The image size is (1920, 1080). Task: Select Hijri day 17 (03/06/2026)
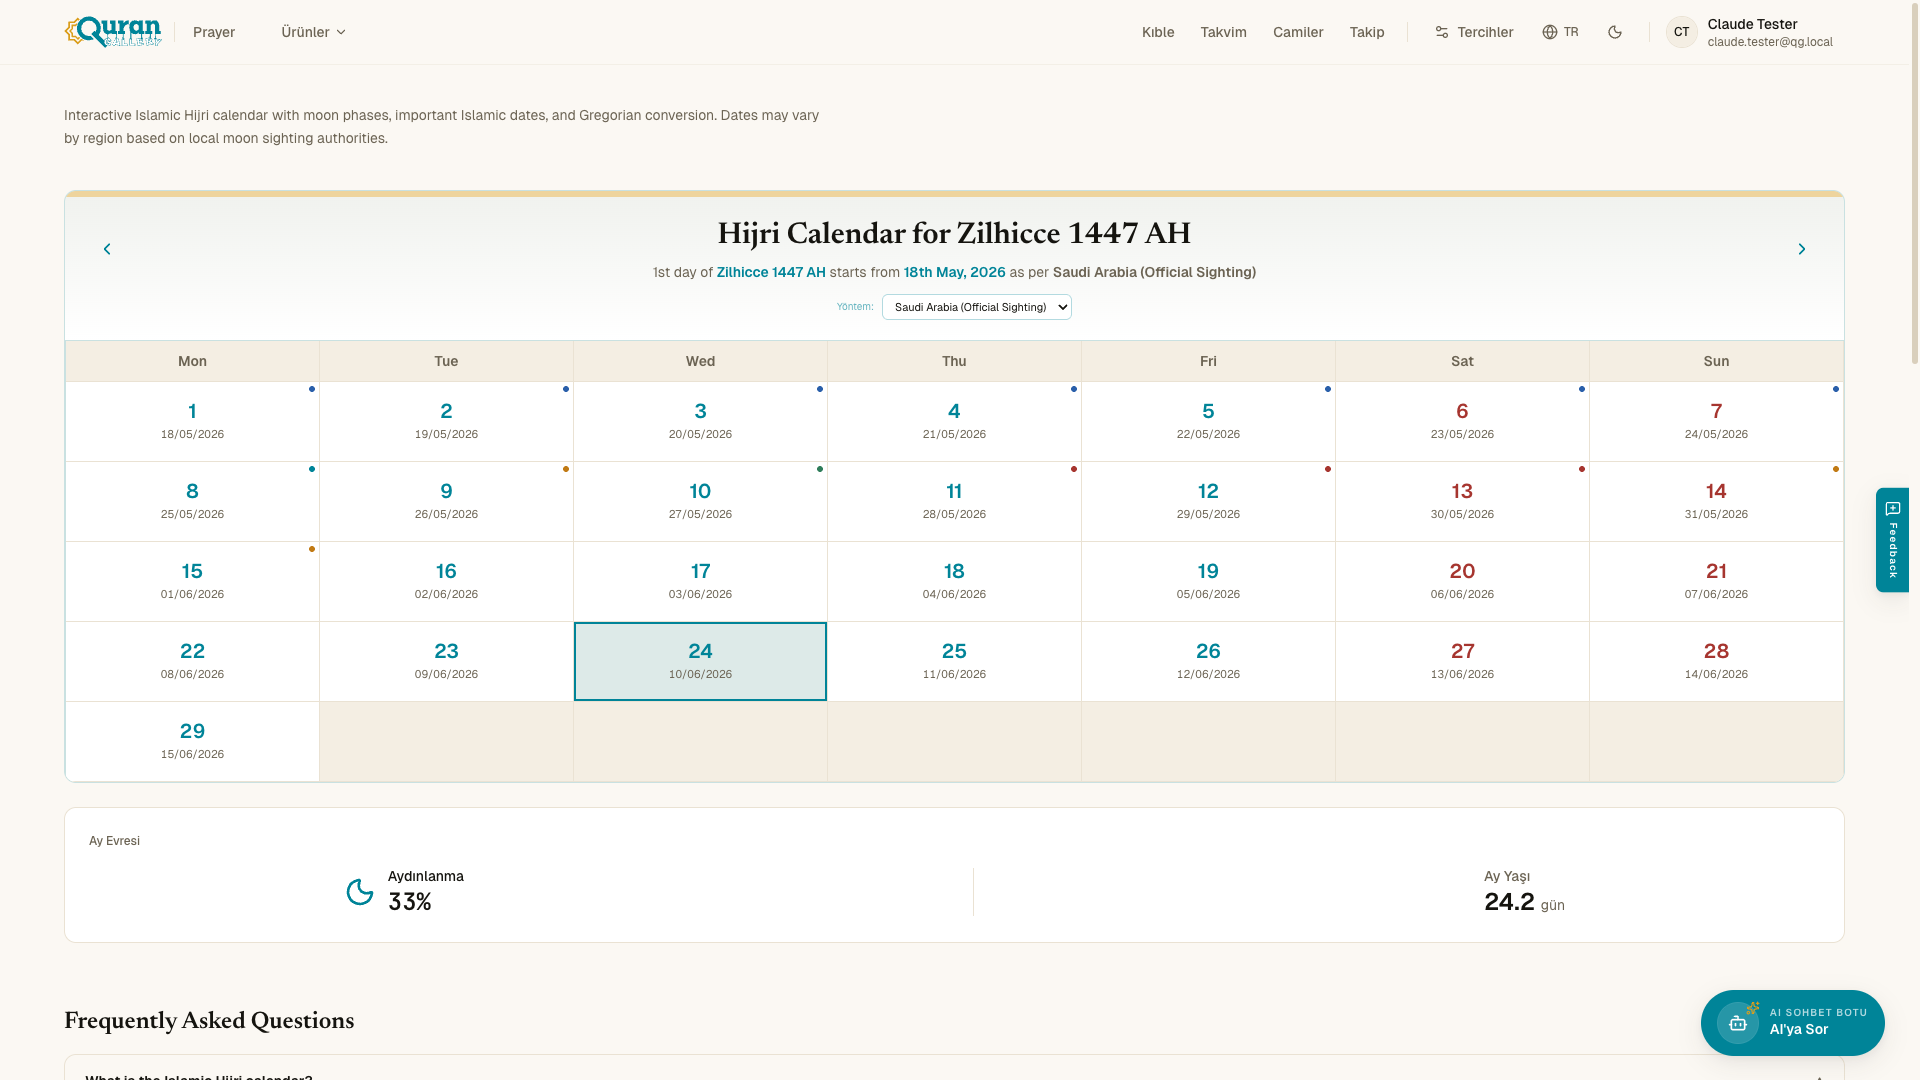[700, 581]
